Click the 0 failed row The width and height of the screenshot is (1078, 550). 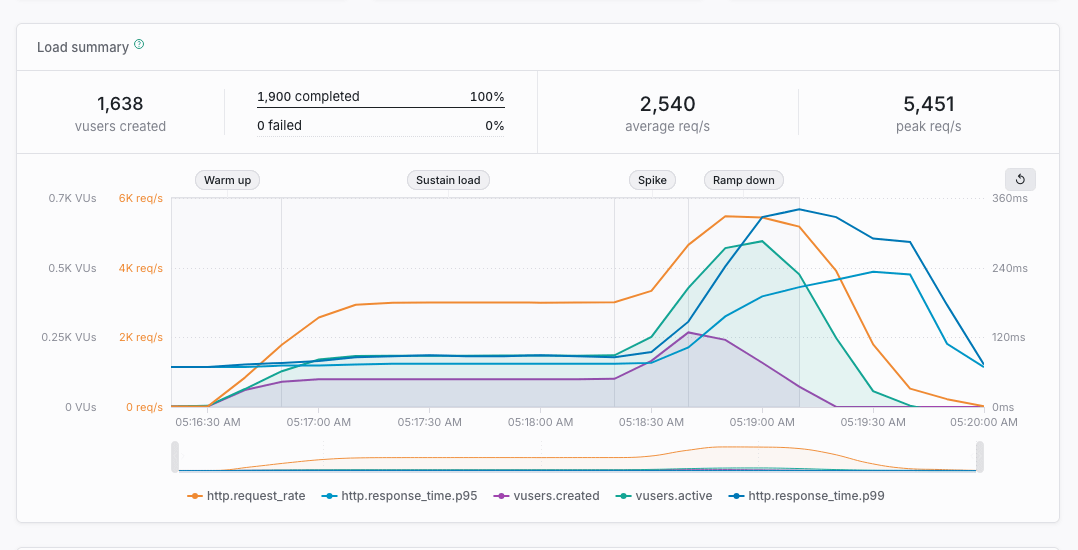380,126
